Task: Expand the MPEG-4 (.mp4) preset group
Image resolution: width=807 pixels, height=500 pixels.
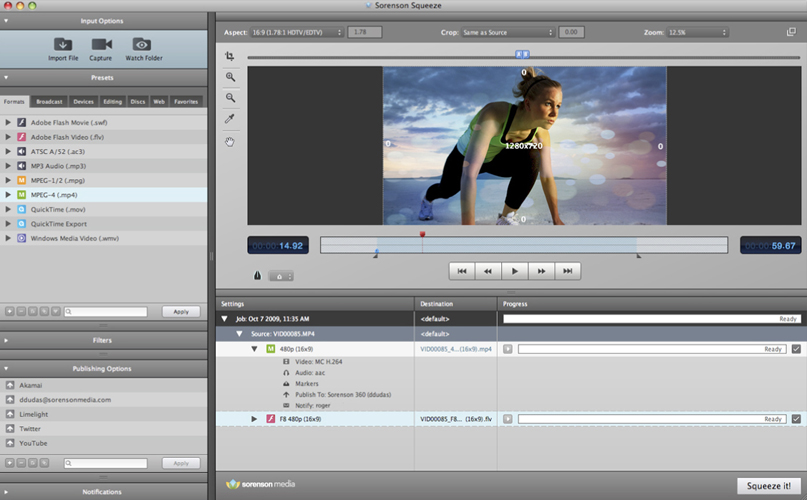Action: click(8, 194)
